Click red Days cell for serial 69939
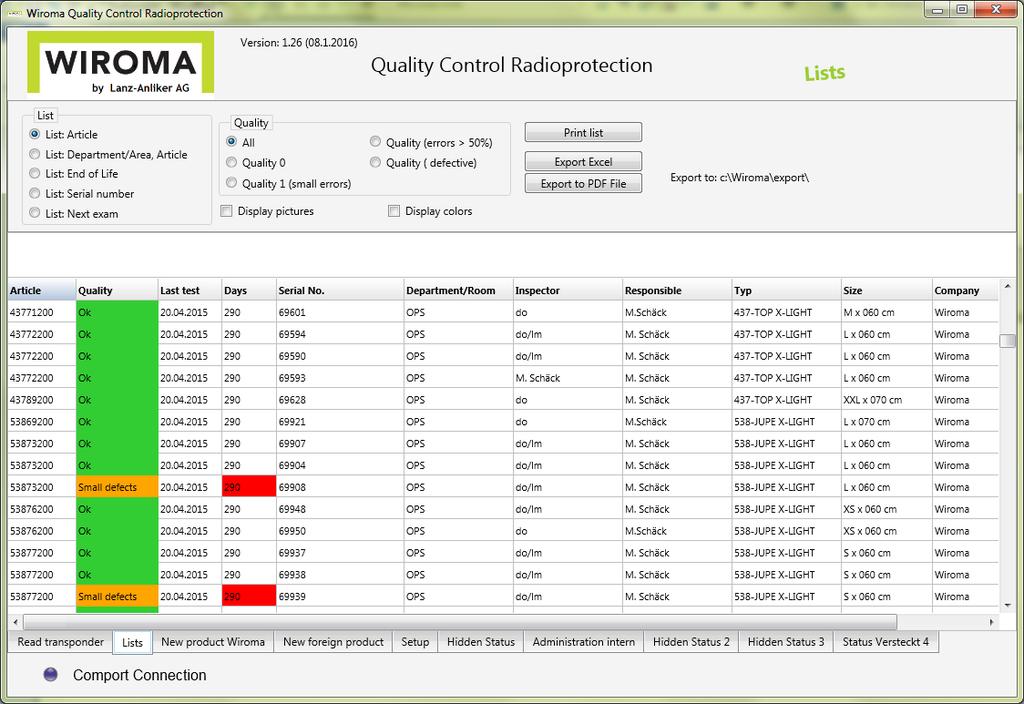Viewport: 1024px width, 704px height. [x=249, y=596]
